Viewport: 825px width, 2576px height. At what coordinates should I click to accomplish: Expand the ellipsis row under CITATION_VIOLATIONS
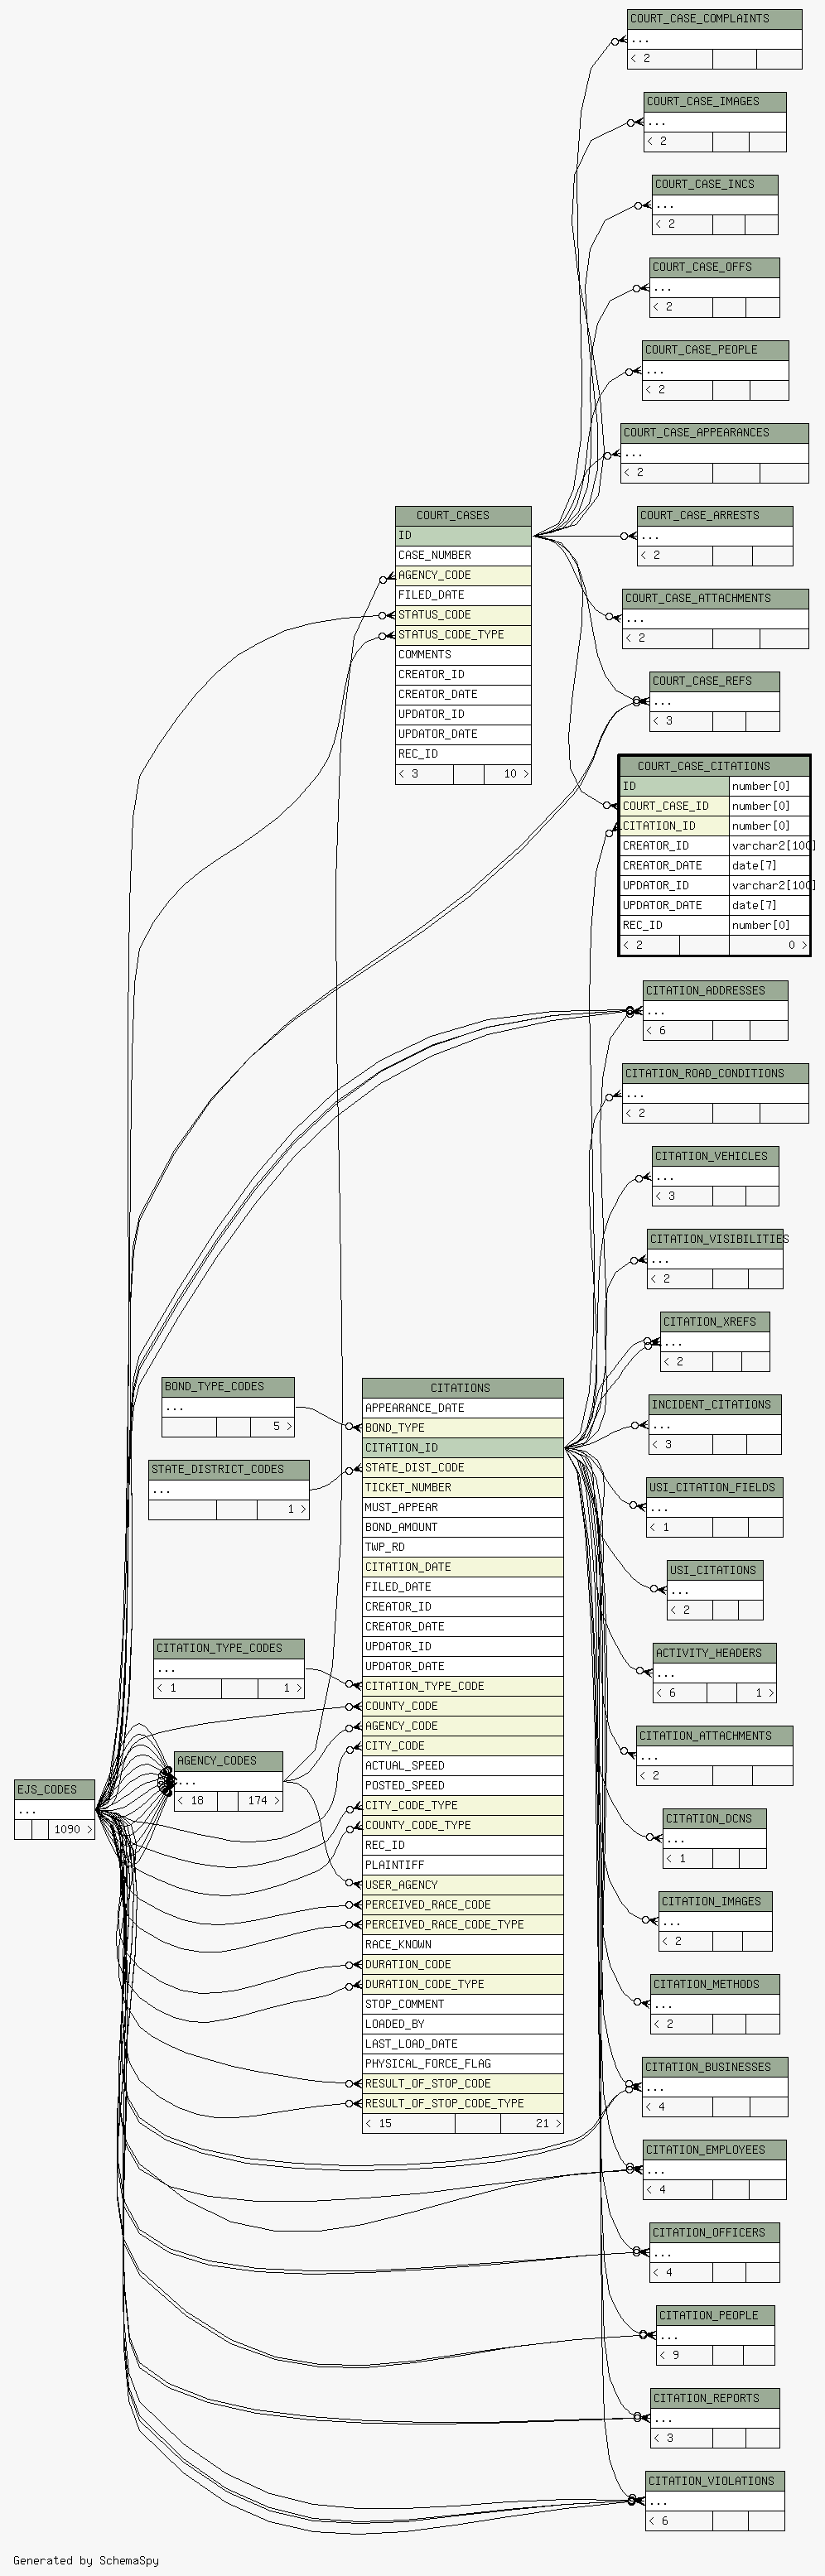click(714, 2502)
